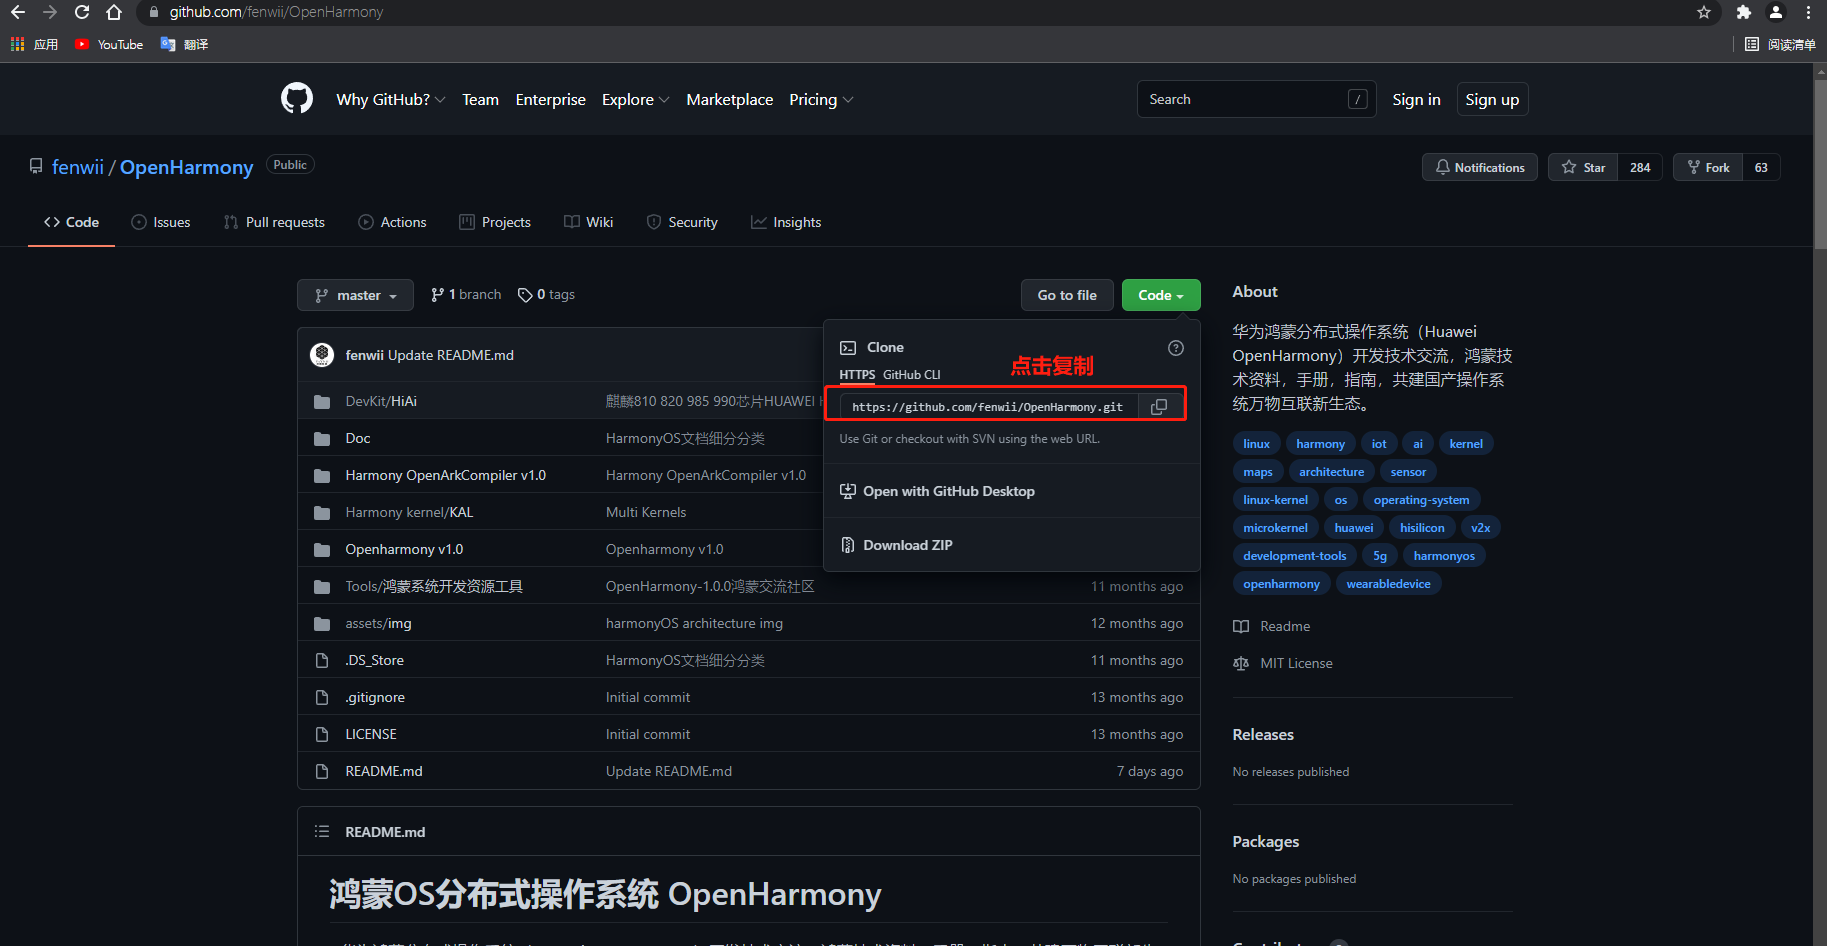
Task: Switch to Issues tab
Action: click(161, 222)
